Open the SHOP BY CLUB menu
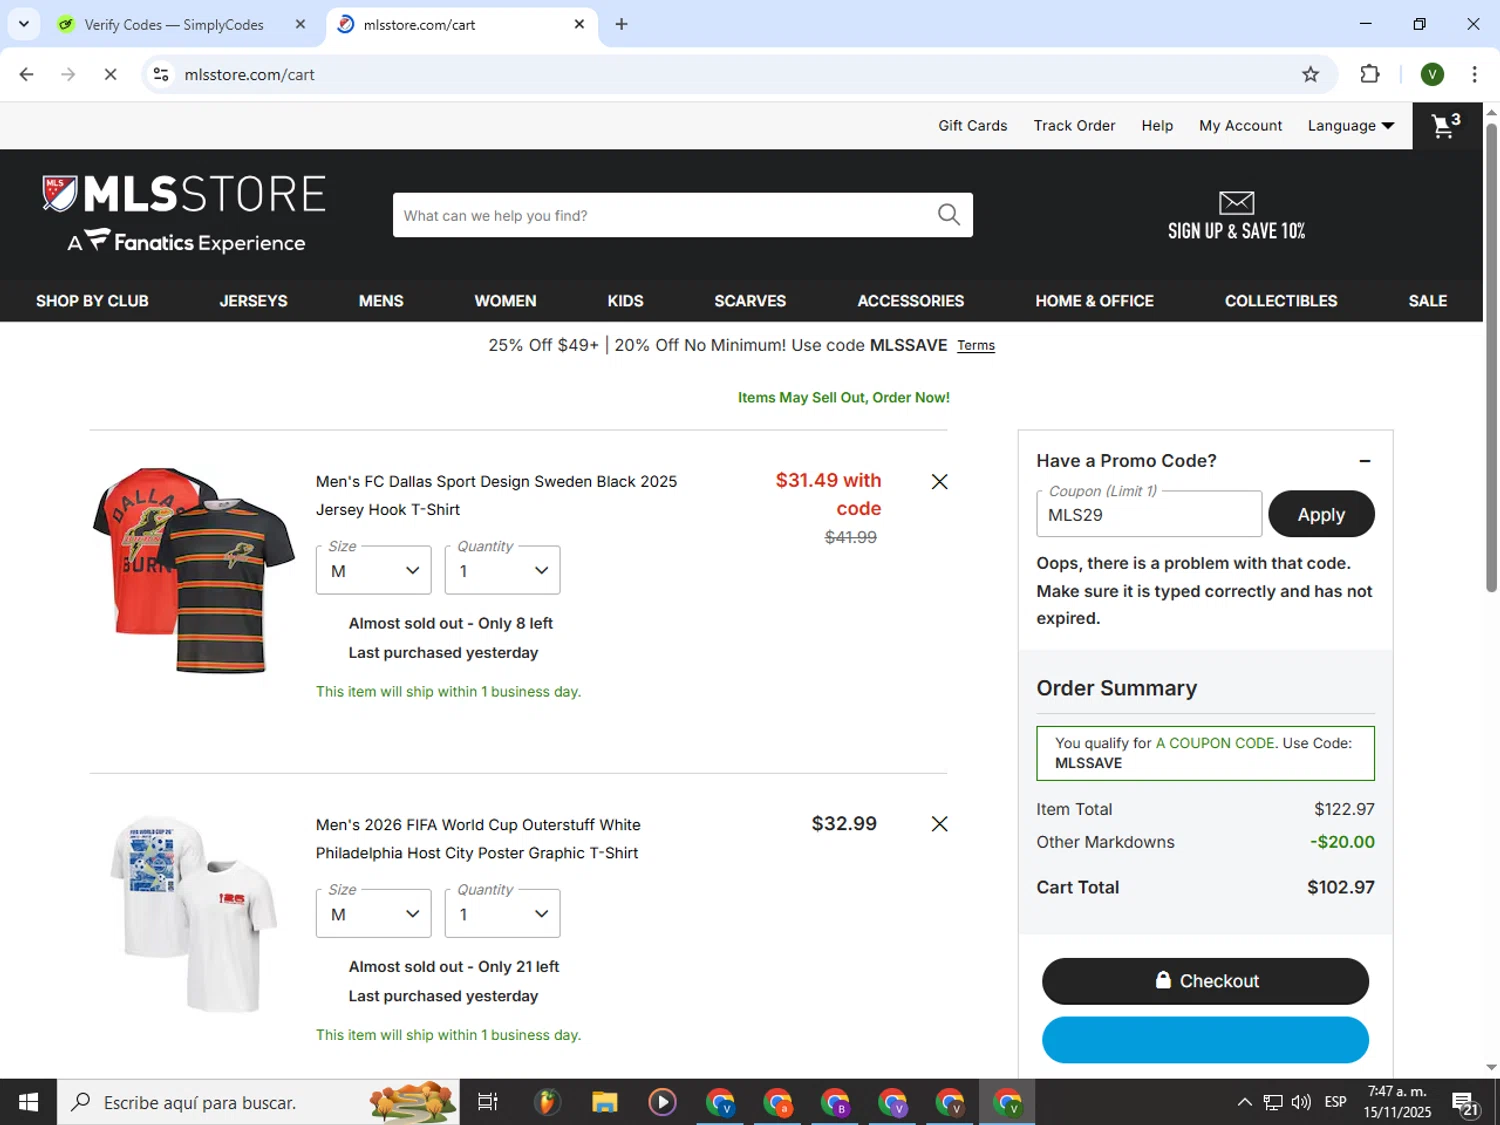The width and height of the screenshot is (1500, 1125). tap(92, 301)
